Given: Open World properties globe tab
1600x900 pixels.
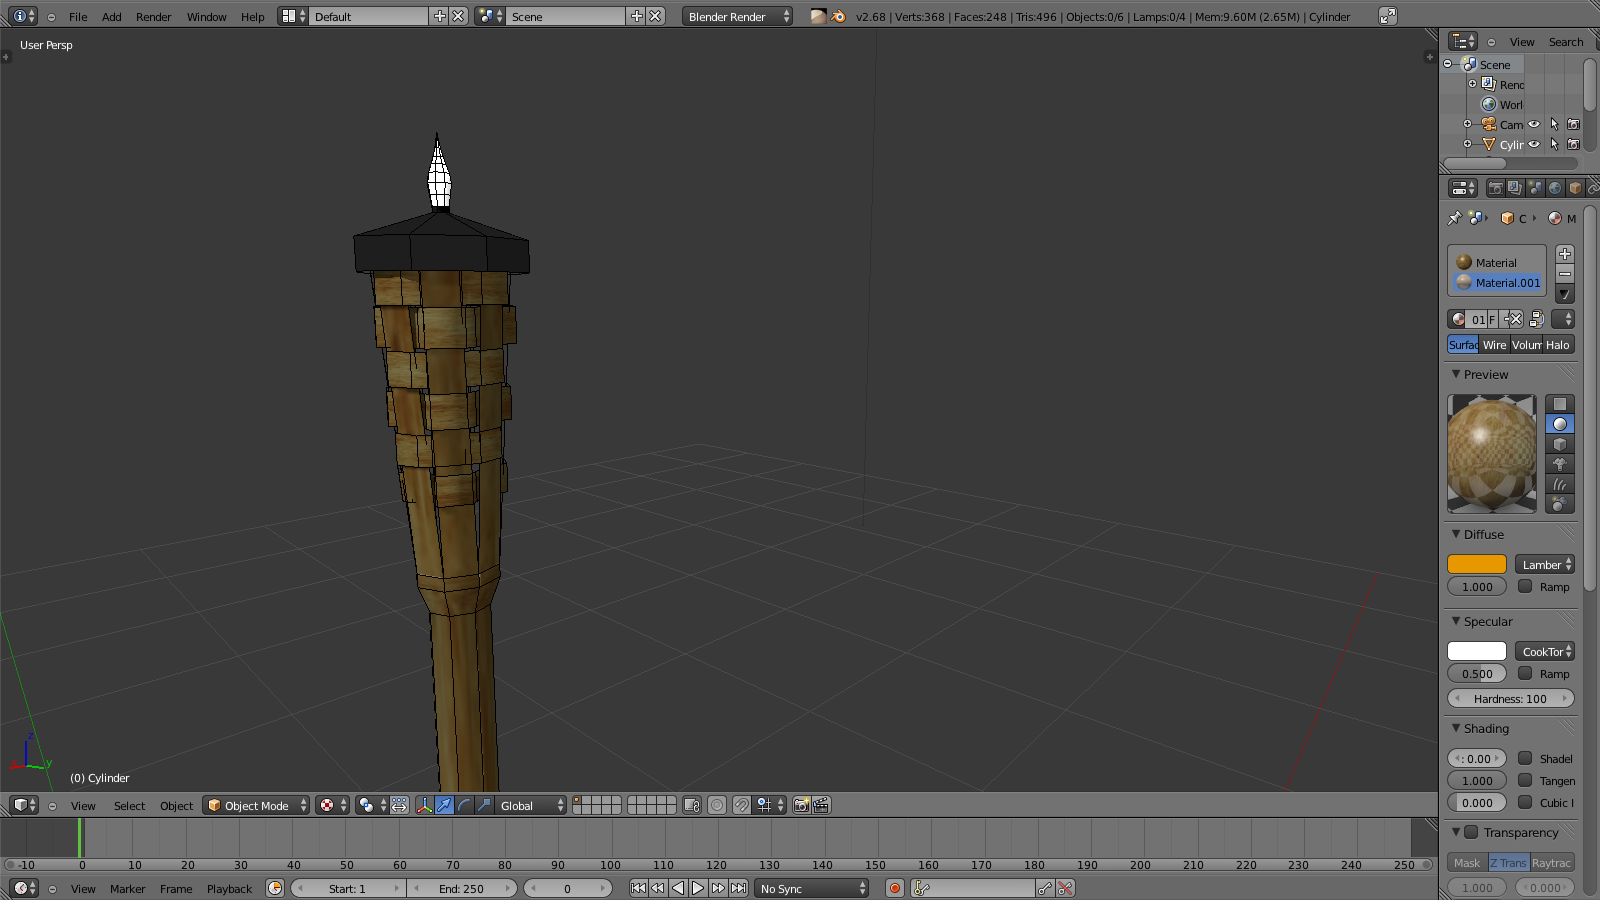Looking at the screenshot, I should pos(1555,188).
